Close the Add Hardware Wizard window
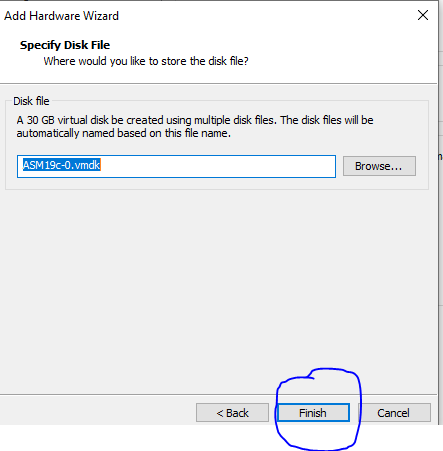The width and height of the screenshot is (443, 451). point(423,15)
